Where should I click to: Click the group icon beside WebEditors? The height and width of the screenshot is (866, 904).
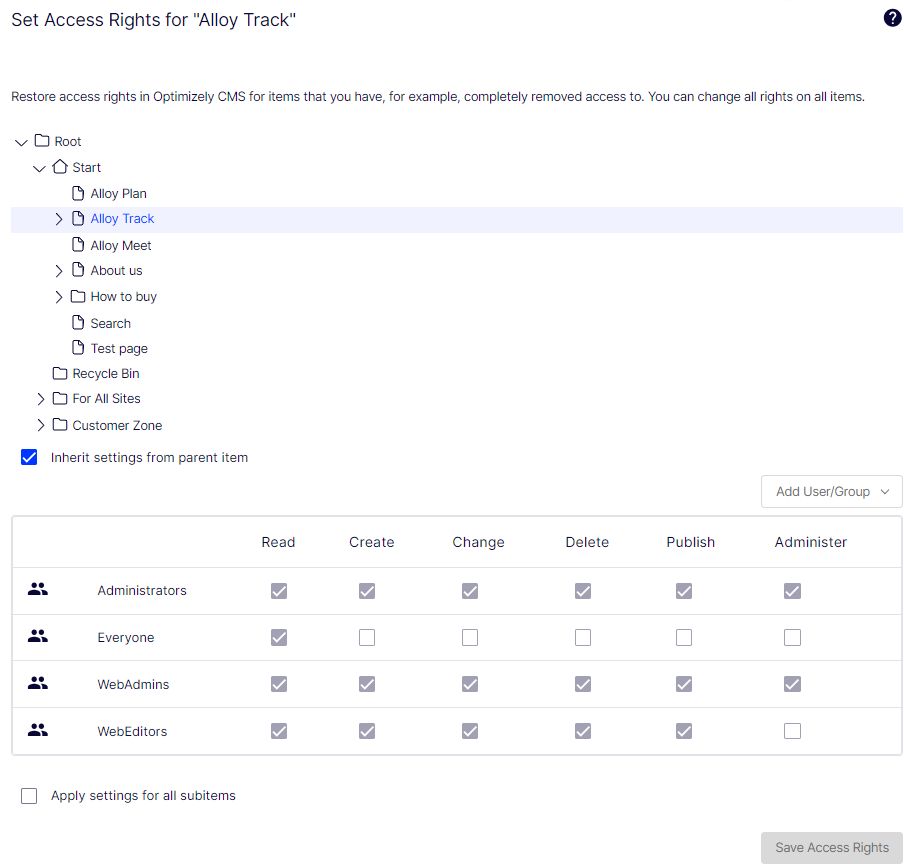coord(37,731)
